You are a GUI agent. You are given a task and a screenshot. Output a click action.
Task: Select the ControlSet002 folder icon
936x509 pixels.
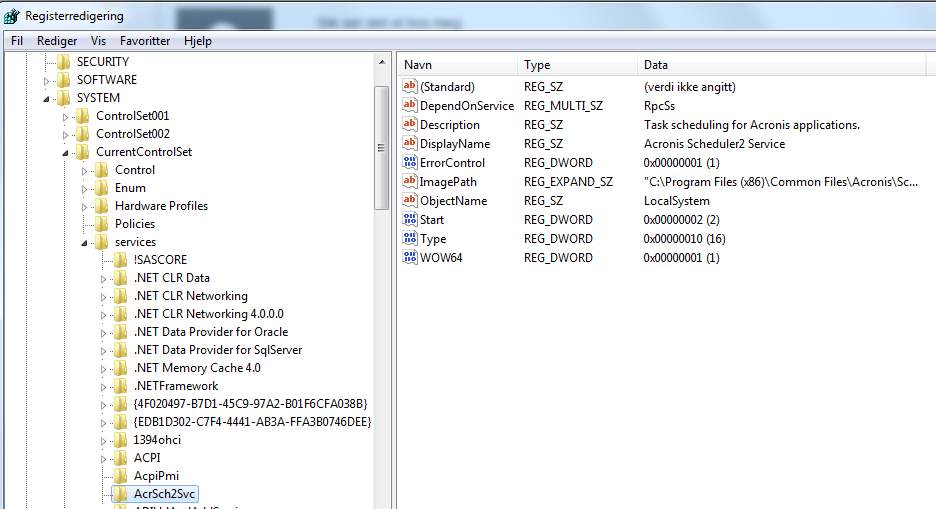tap(83, 134)
